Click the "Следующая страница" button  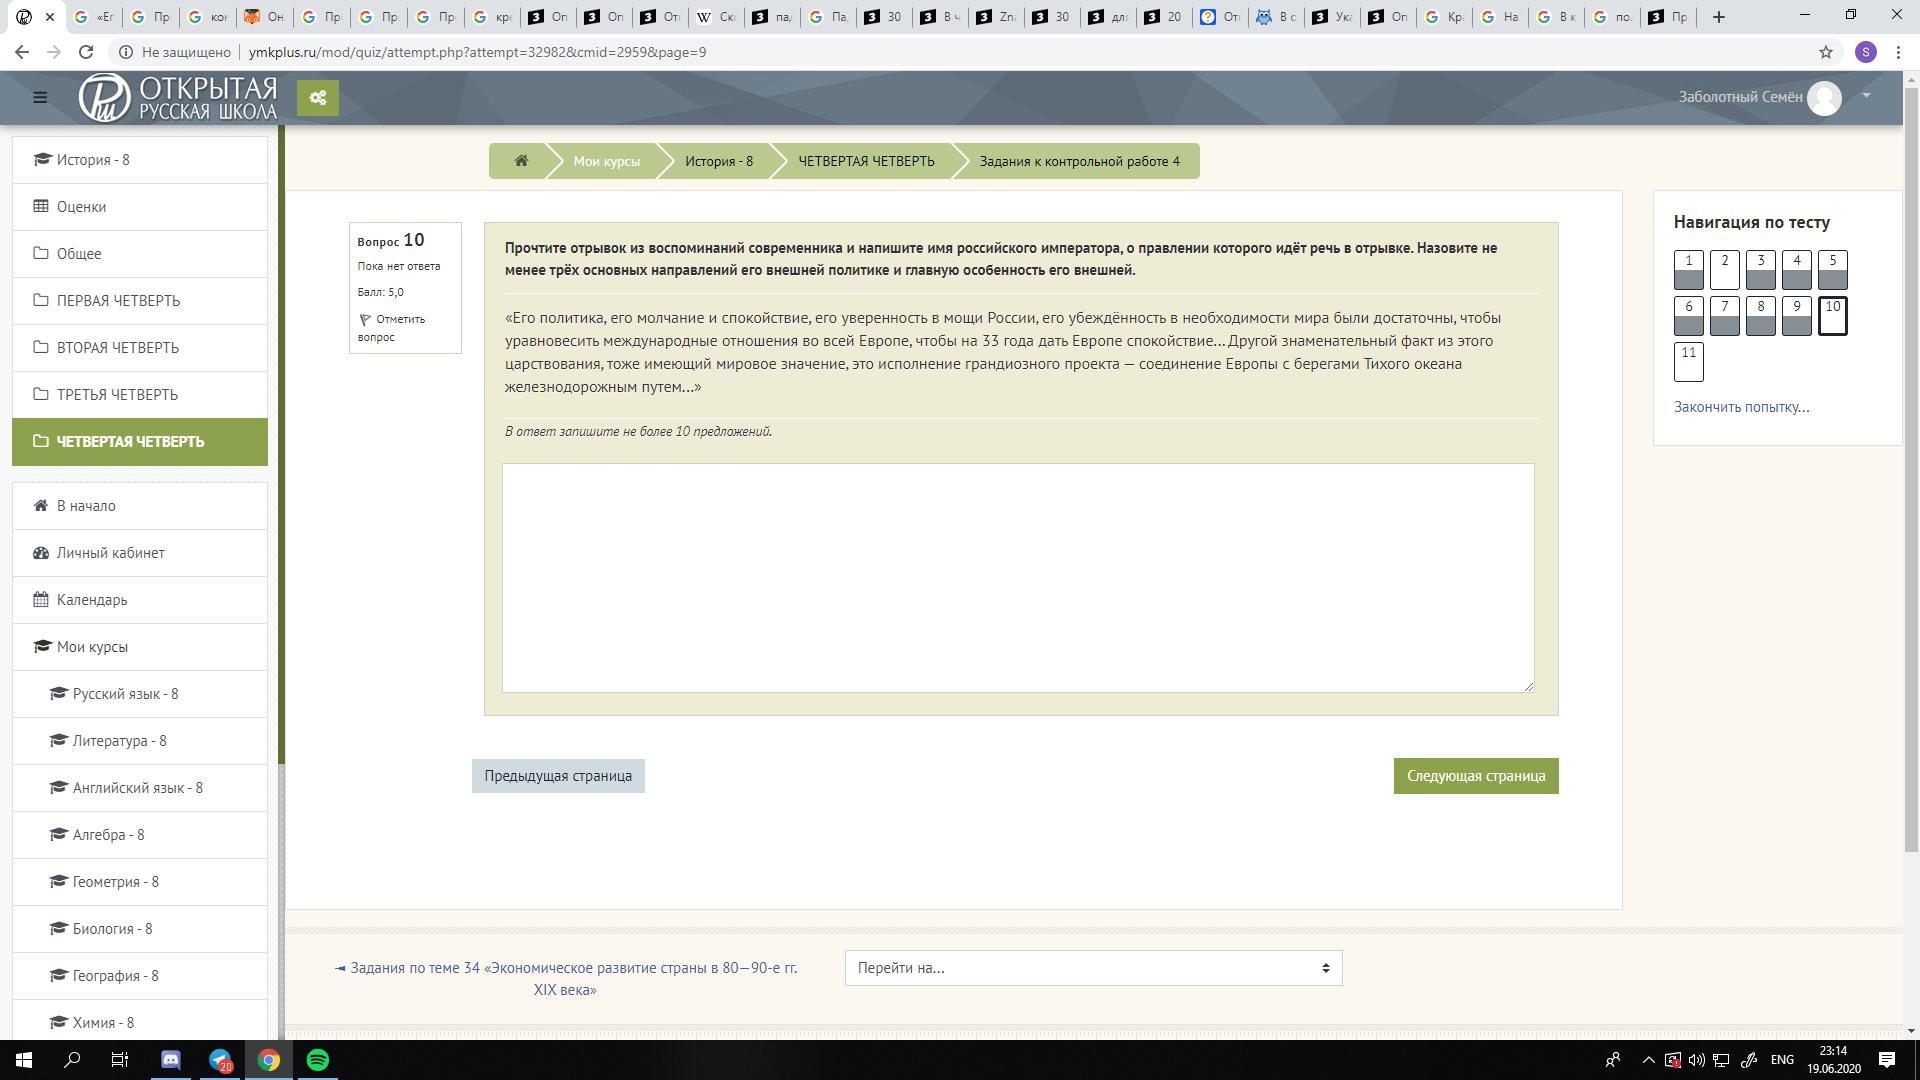click(1475, 776)
